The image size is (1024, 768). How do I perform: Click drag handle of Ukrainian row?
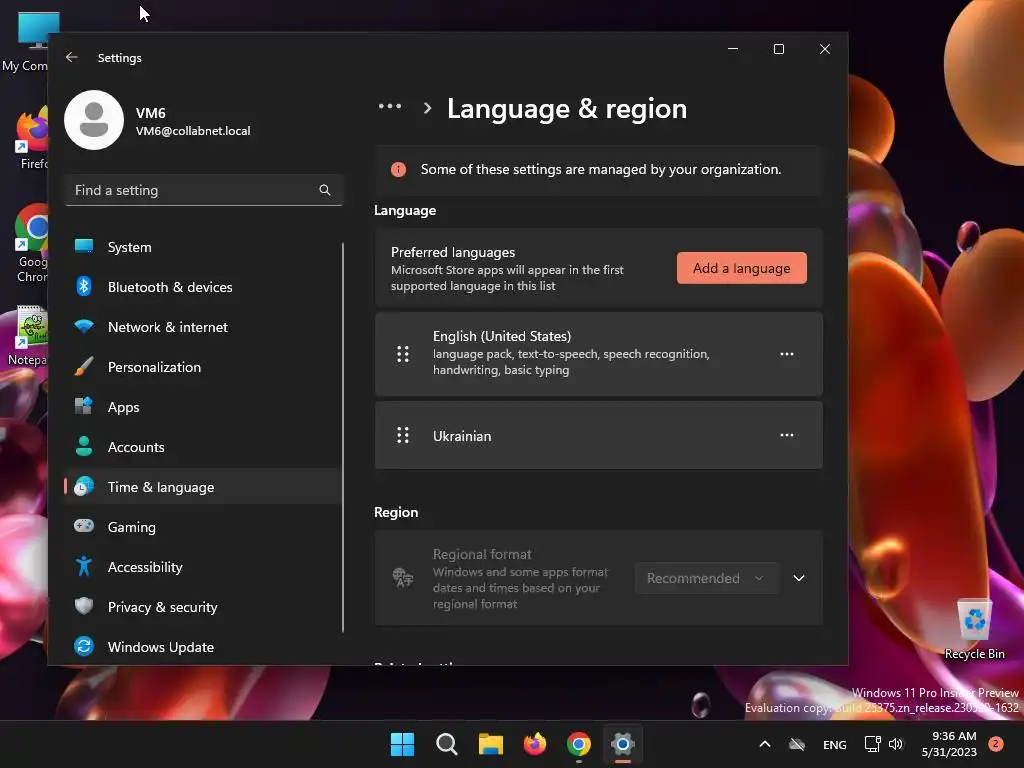403,435
